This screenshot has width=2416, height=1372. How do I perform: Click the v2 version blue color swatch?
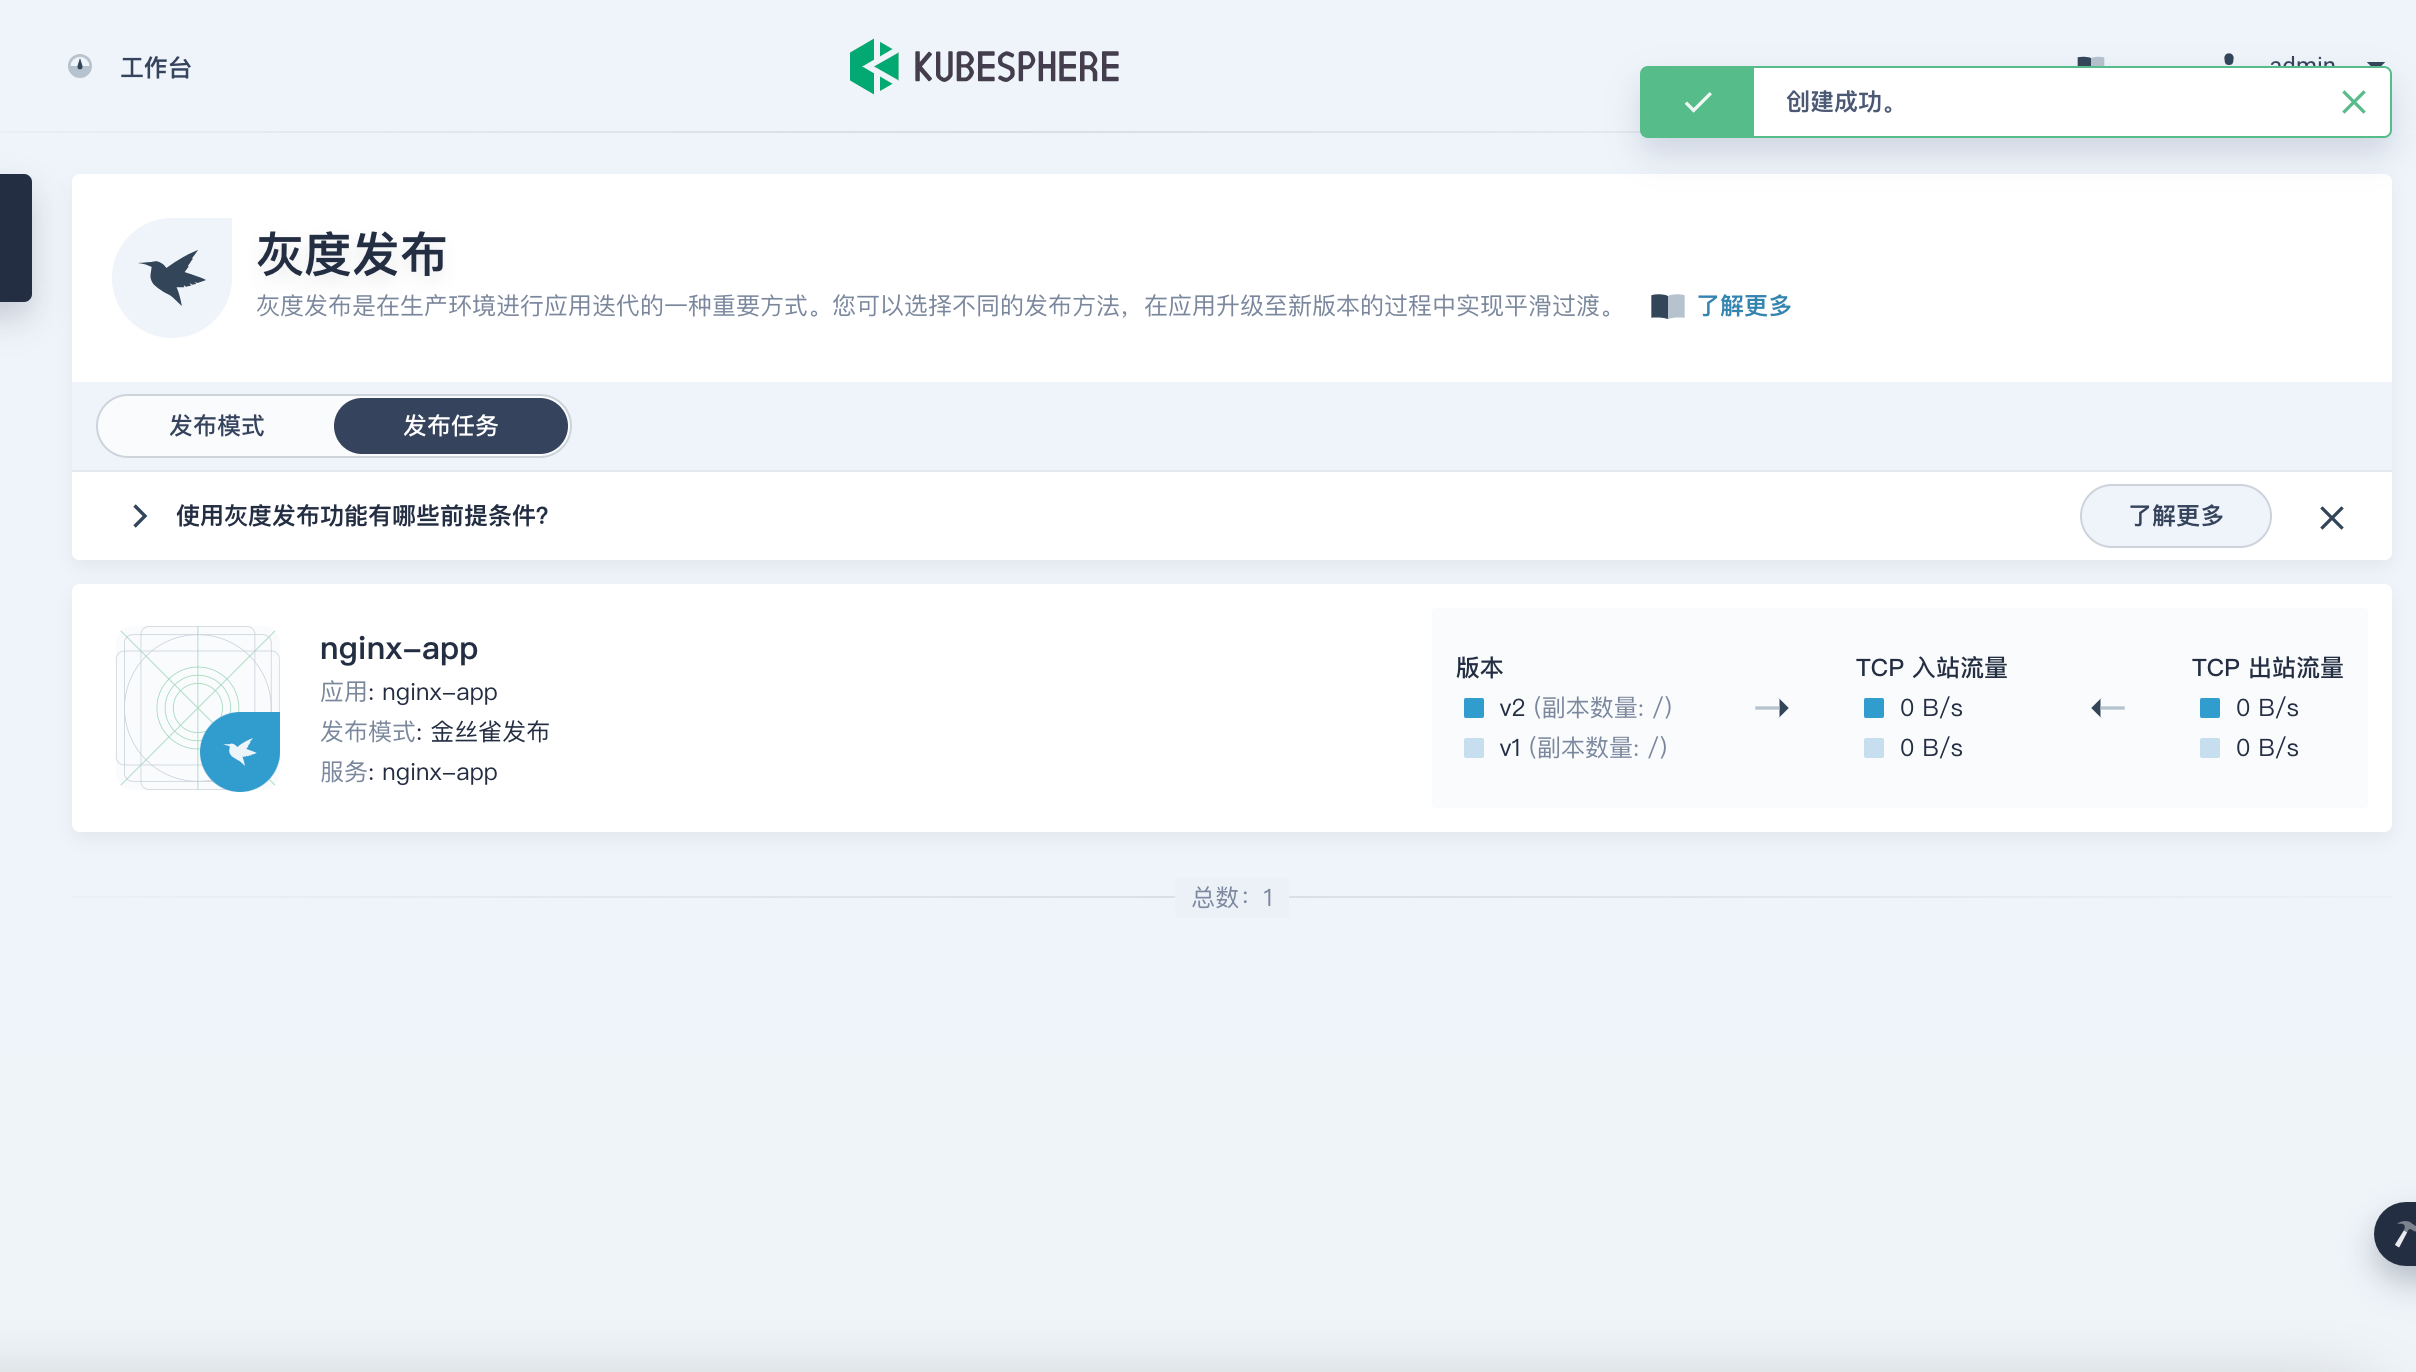pos(1473,708)
